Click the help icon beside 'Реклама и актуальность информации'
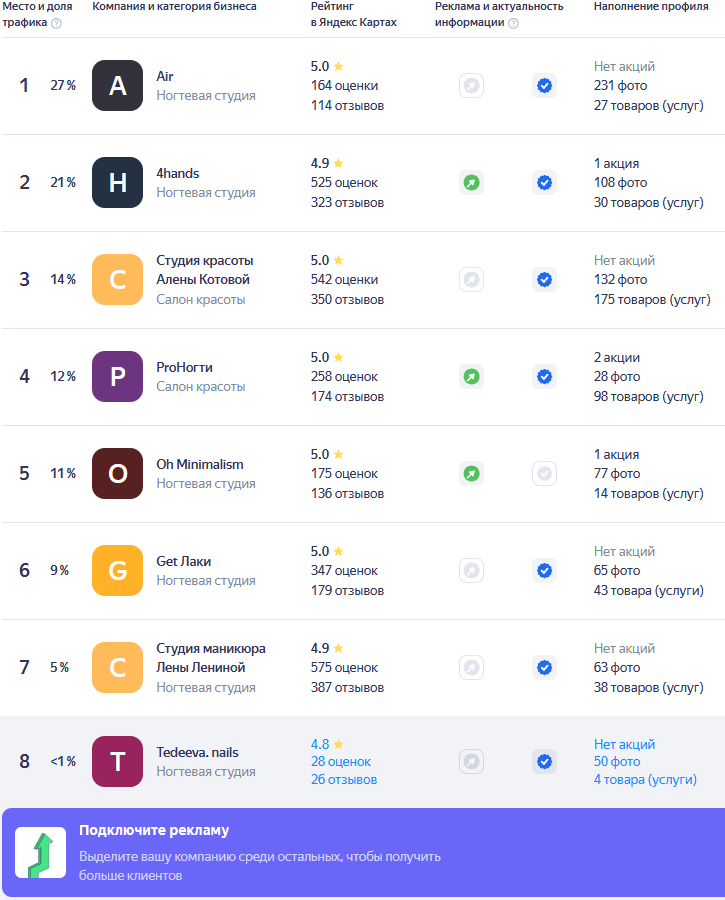Image resolution: width=725 pixels, height=900 pixels. coord(513,23)
